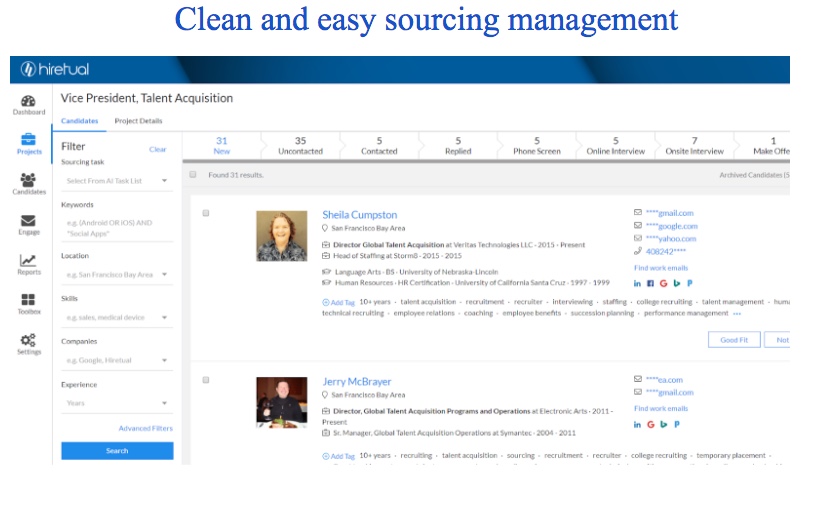Click the blue Search button
The image size is (815, 513).
(x=117, y=451)
